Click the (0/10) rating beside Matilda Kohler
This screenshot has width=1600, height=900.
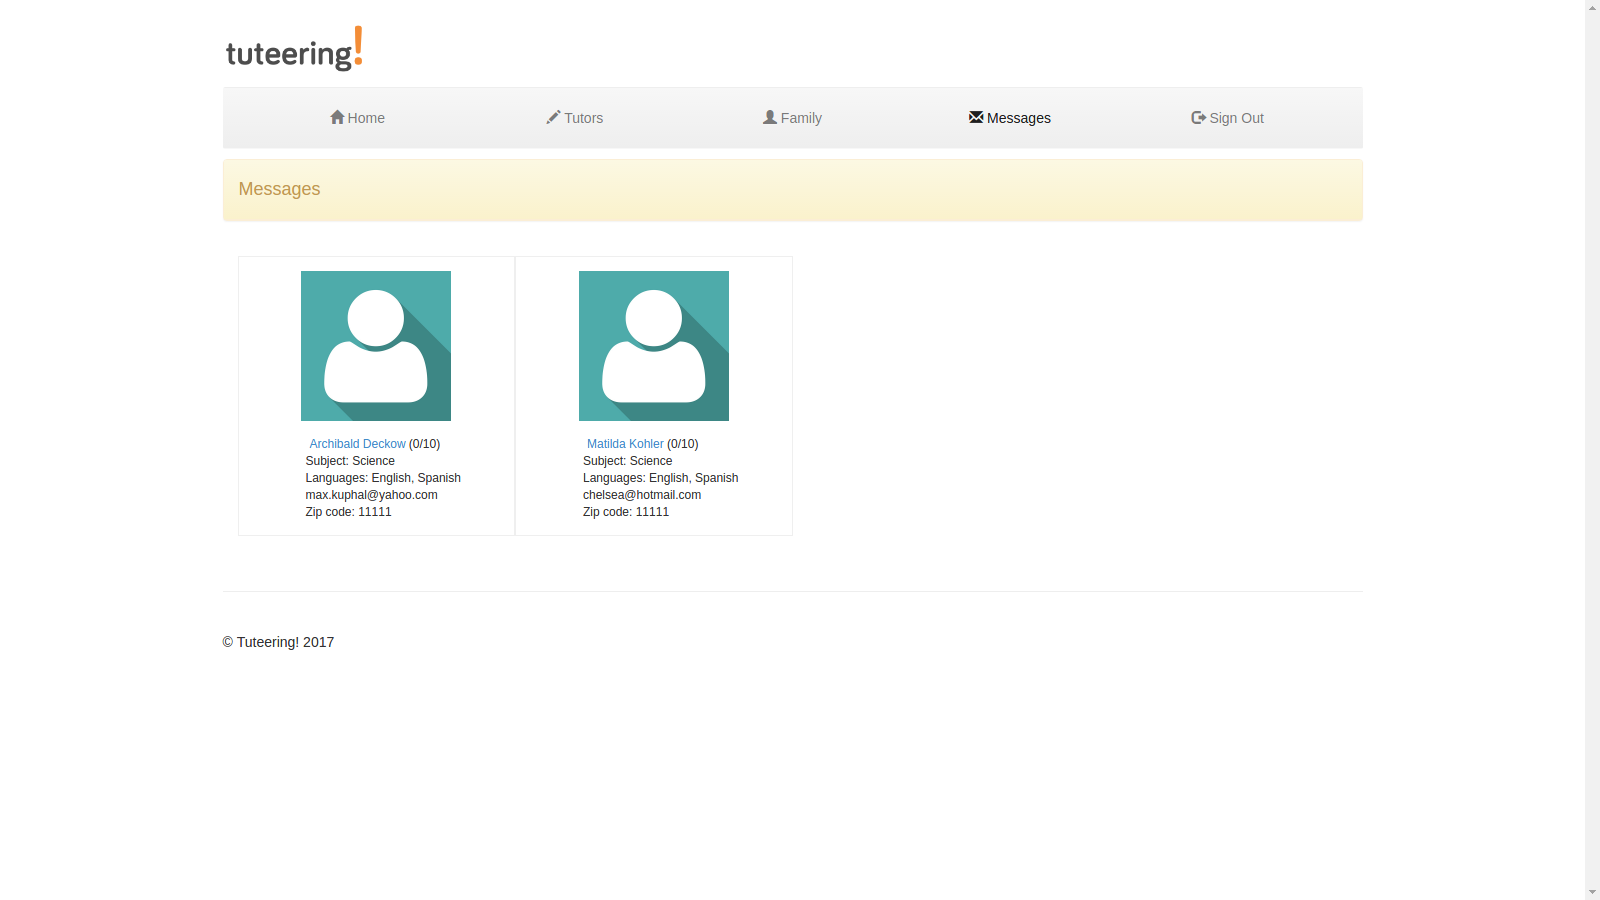(683, 444)
